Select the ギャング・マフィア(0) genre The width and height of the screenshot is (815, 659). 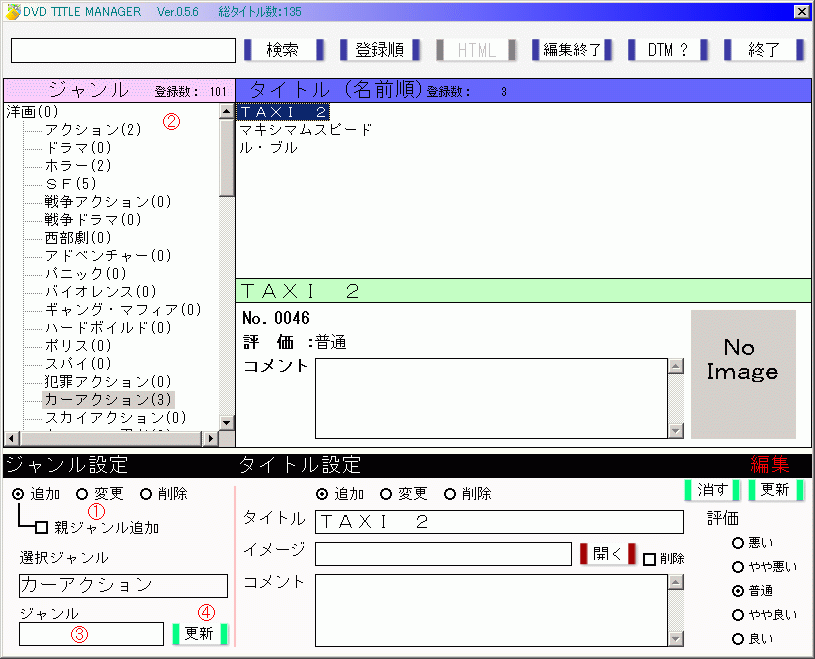pos(123,309)
